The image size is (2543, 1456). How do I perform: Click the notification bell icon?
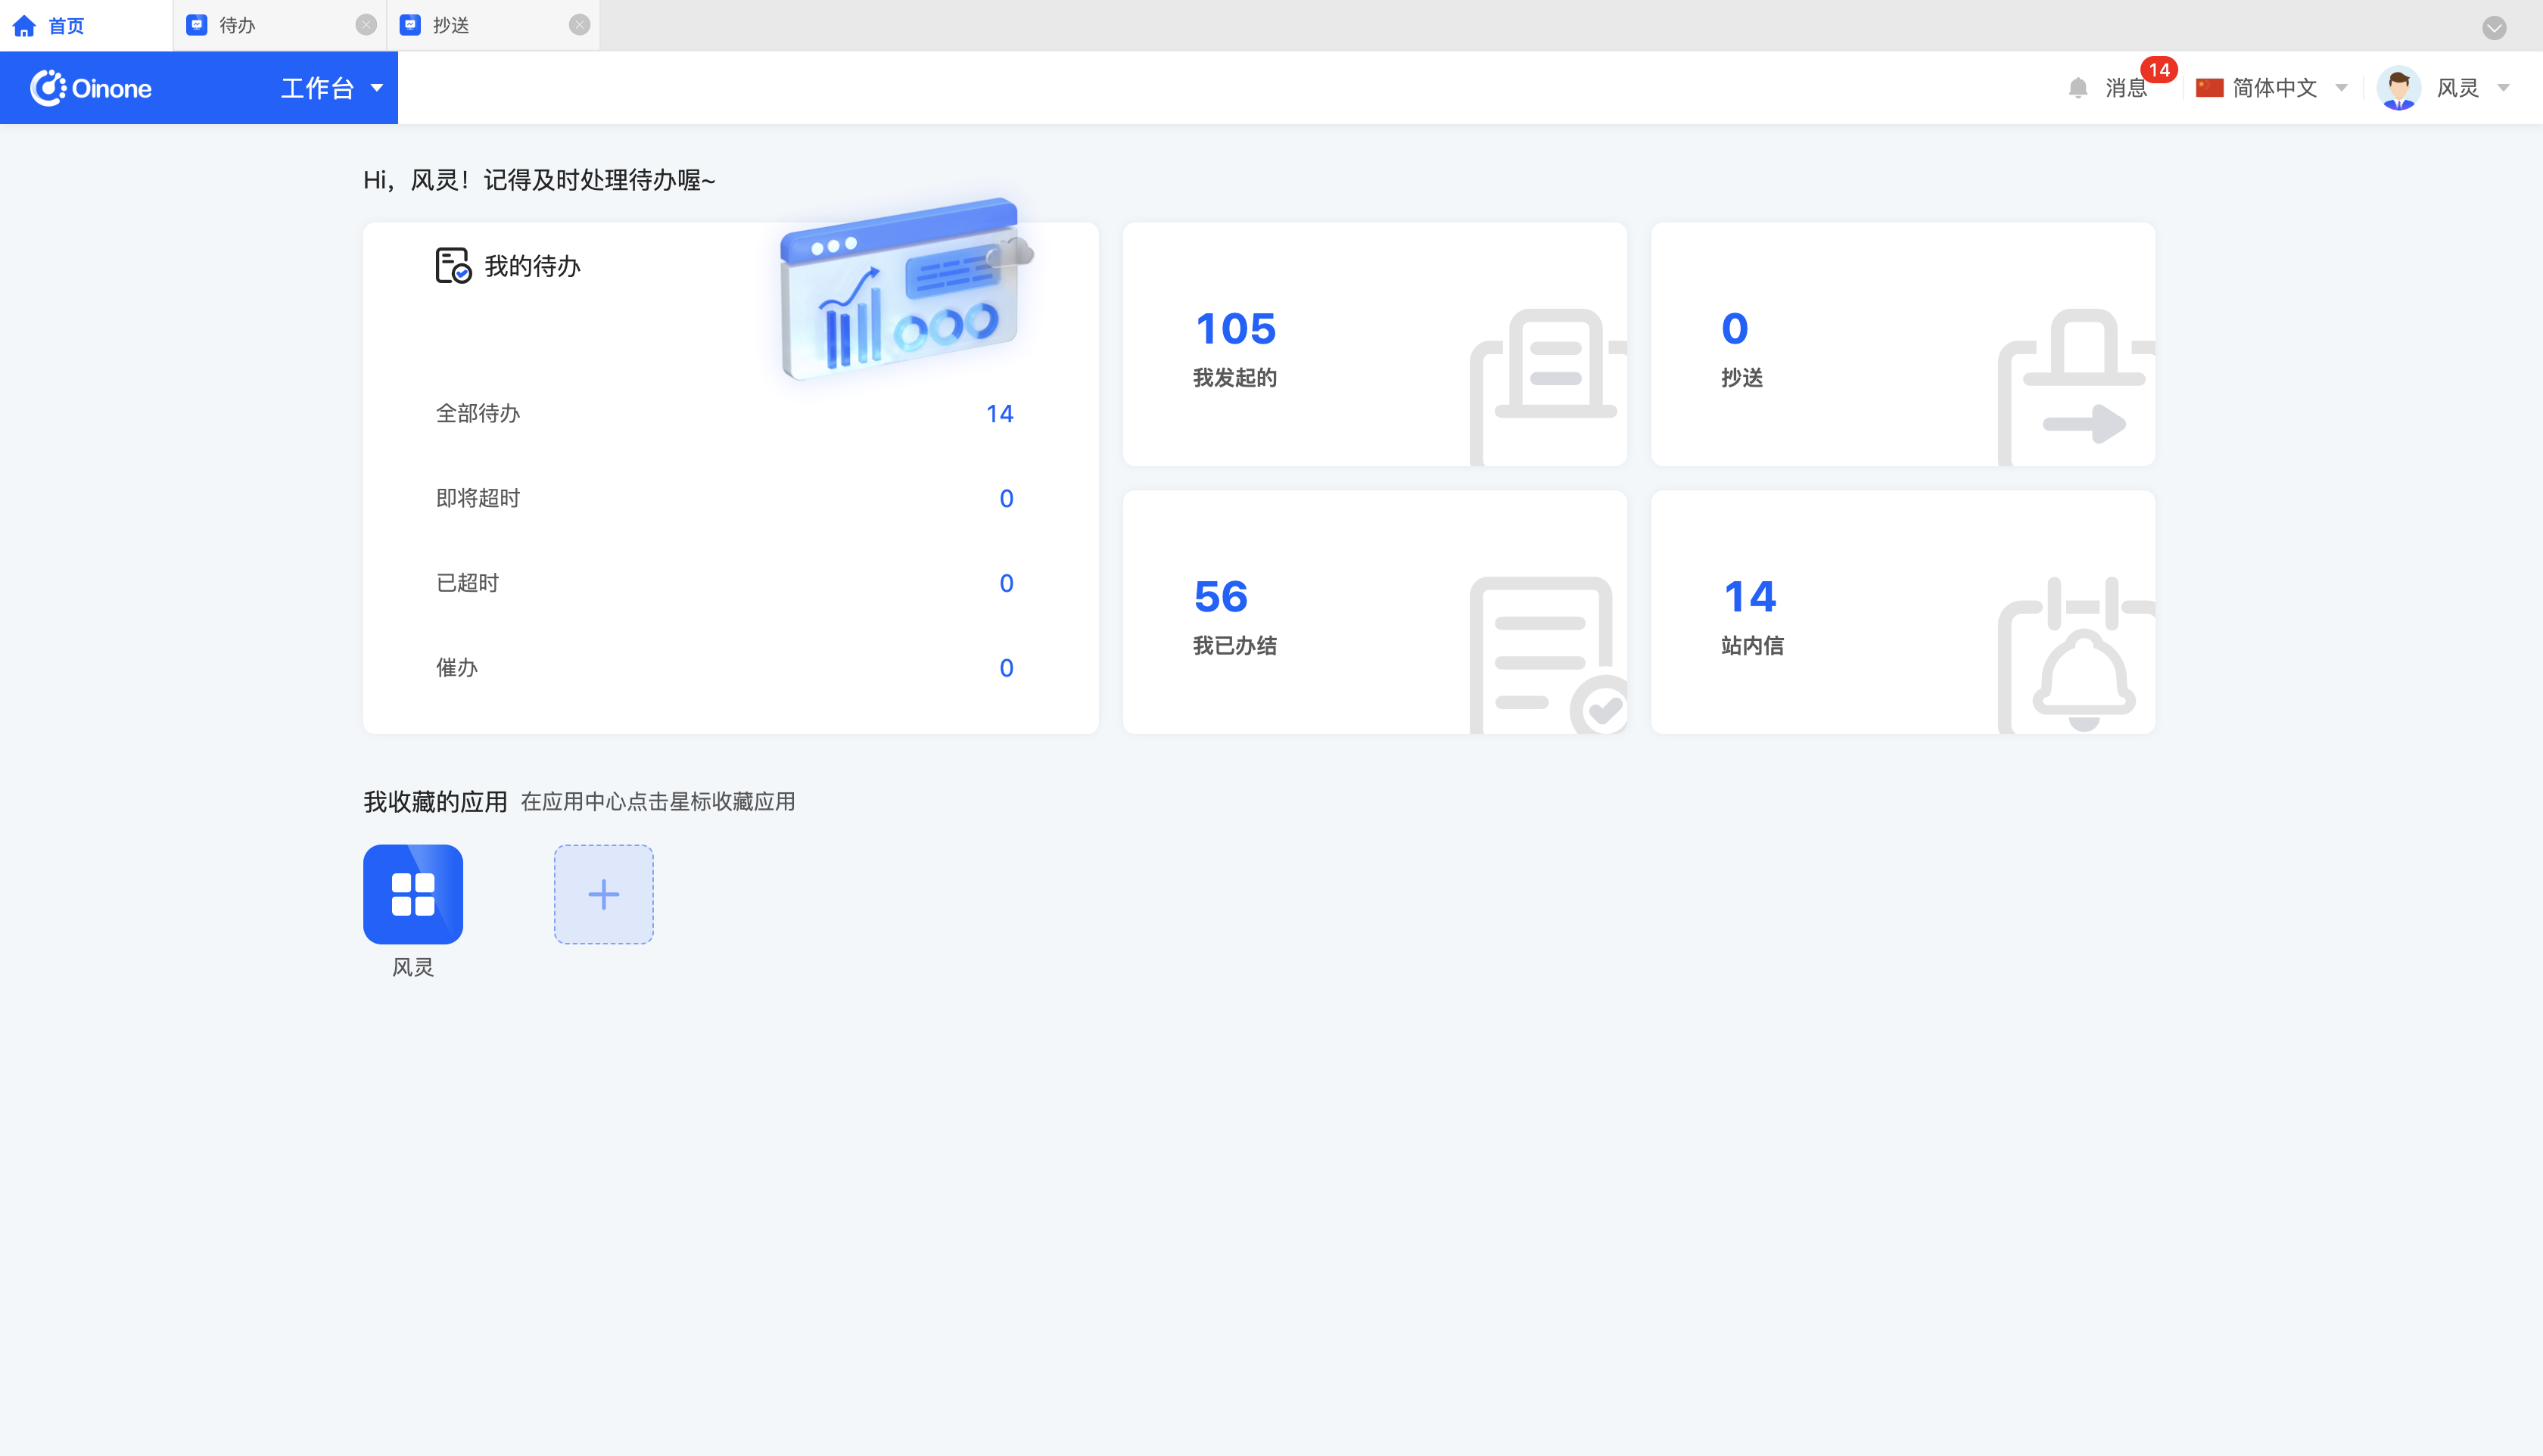[x=2077, y=88]
